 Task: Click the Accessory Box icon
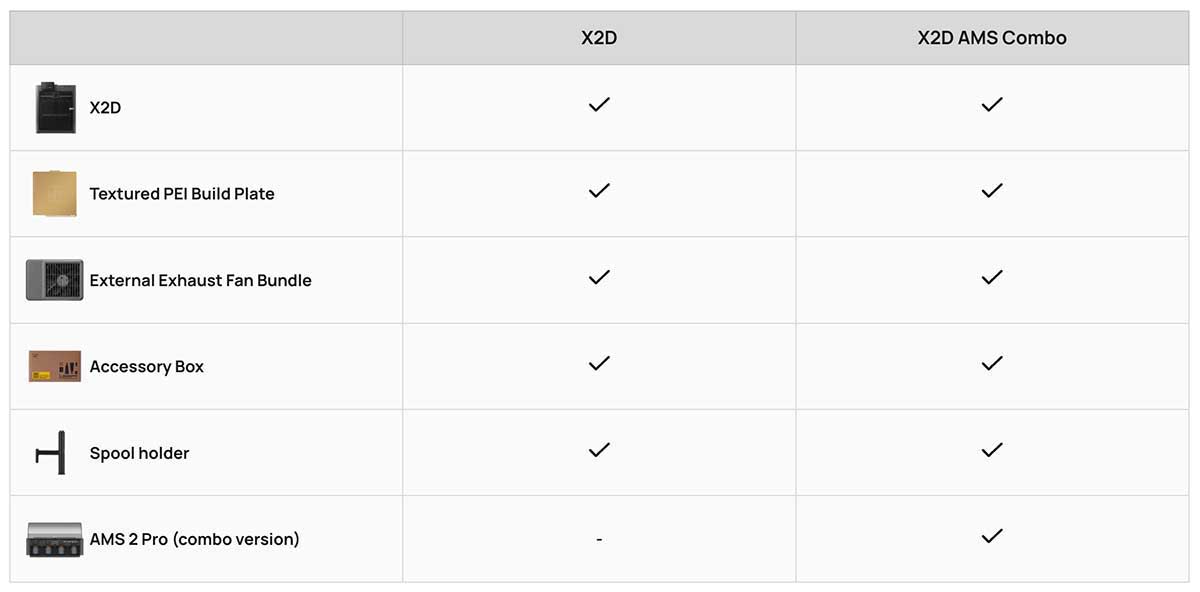[54, 367]
